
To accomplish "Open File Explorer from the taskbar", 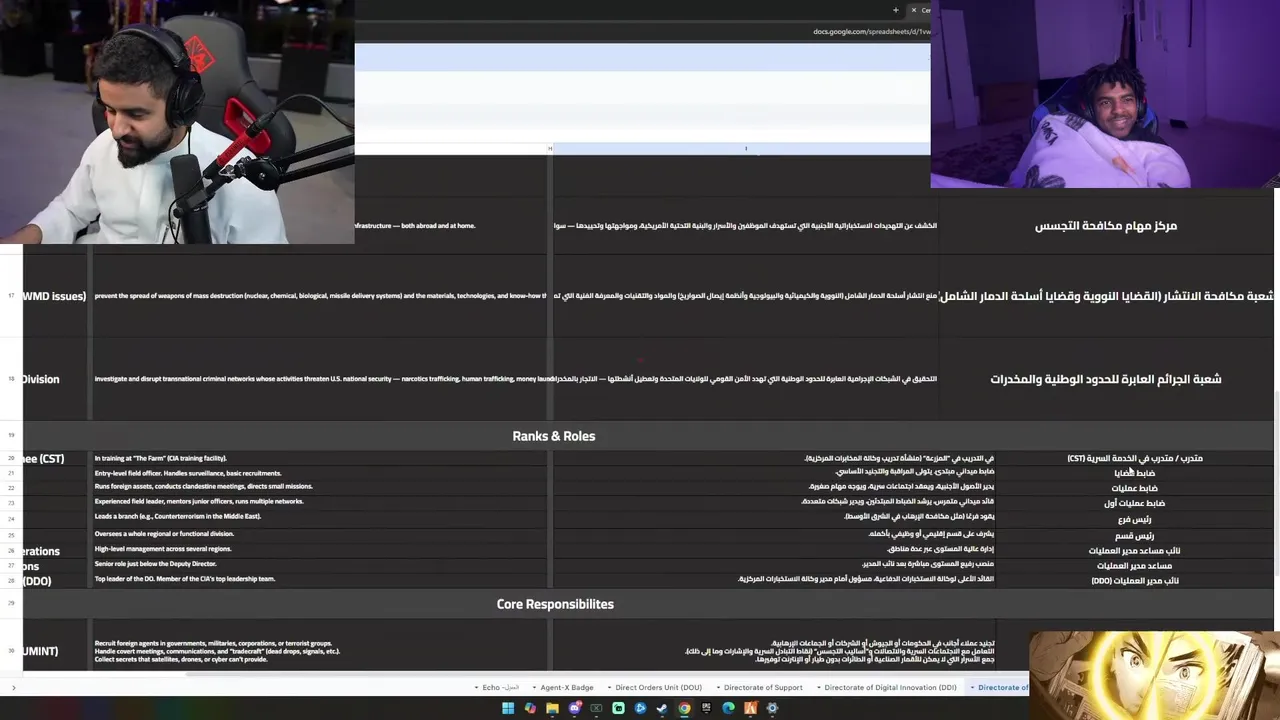I will (x=552, y=708).
